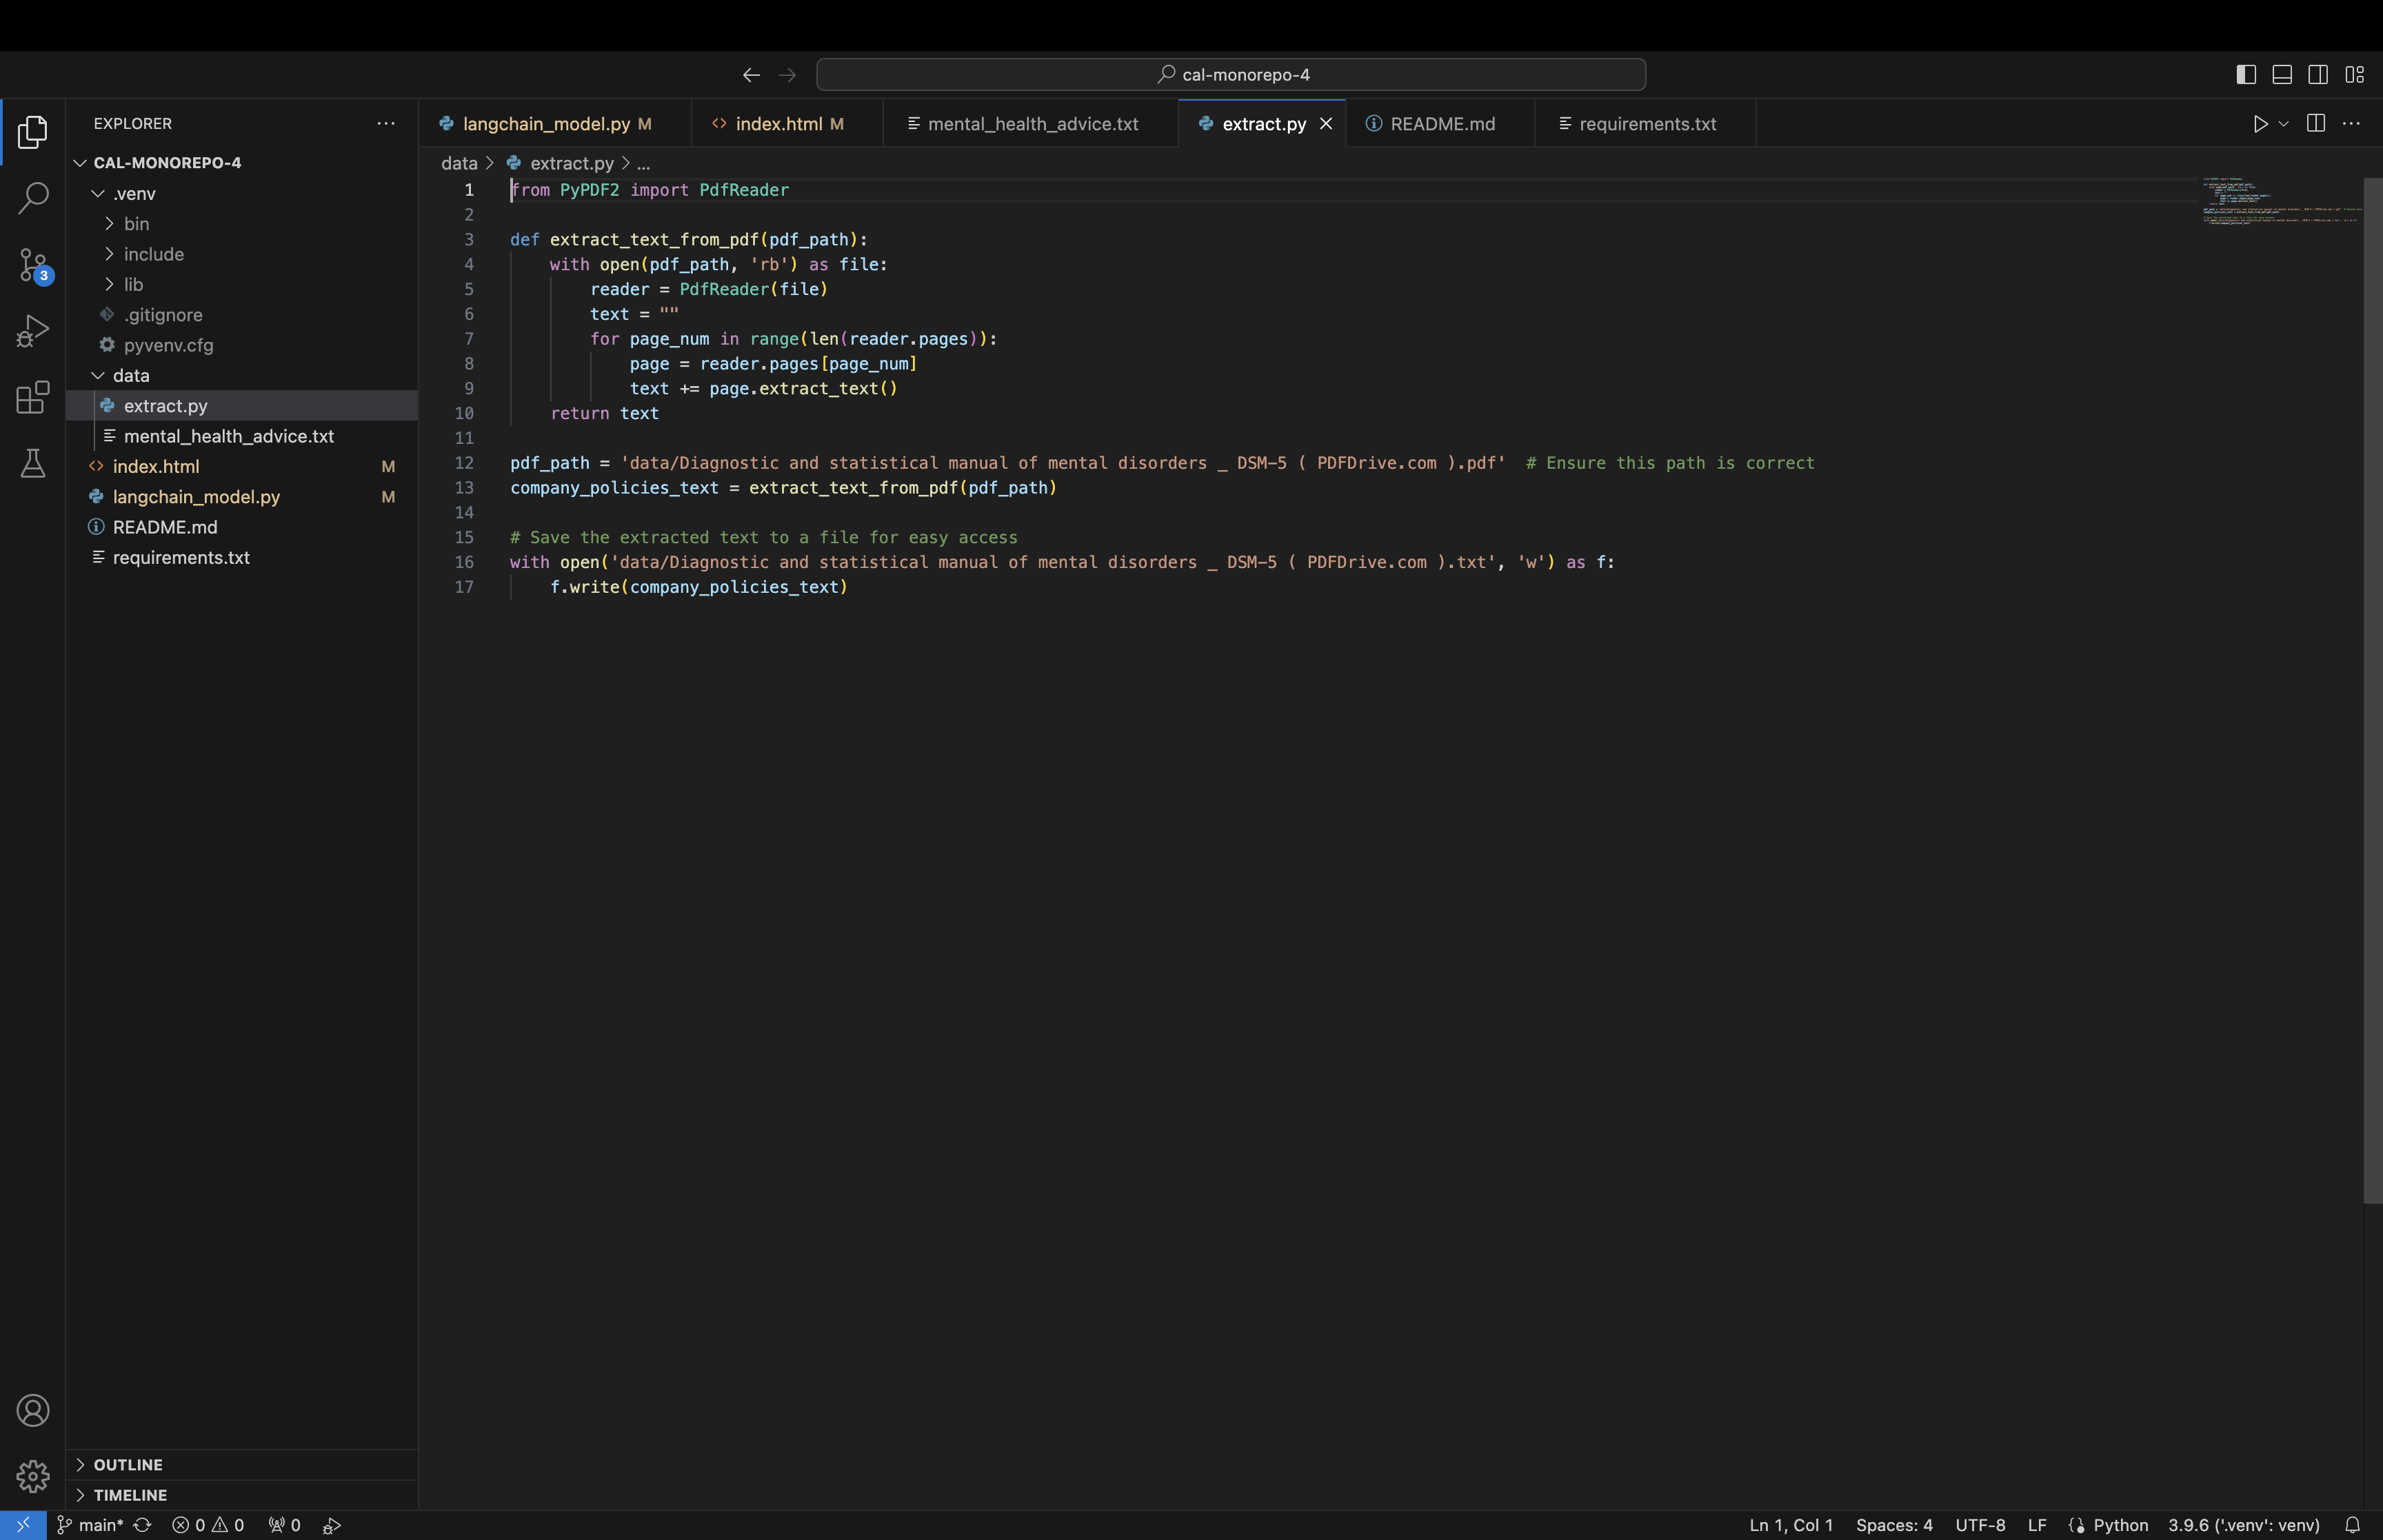Image resolution: width=2383 pixels, height=1540 pixels.
Task: Split the editor to the right
Action: [x=2315, y=124]
